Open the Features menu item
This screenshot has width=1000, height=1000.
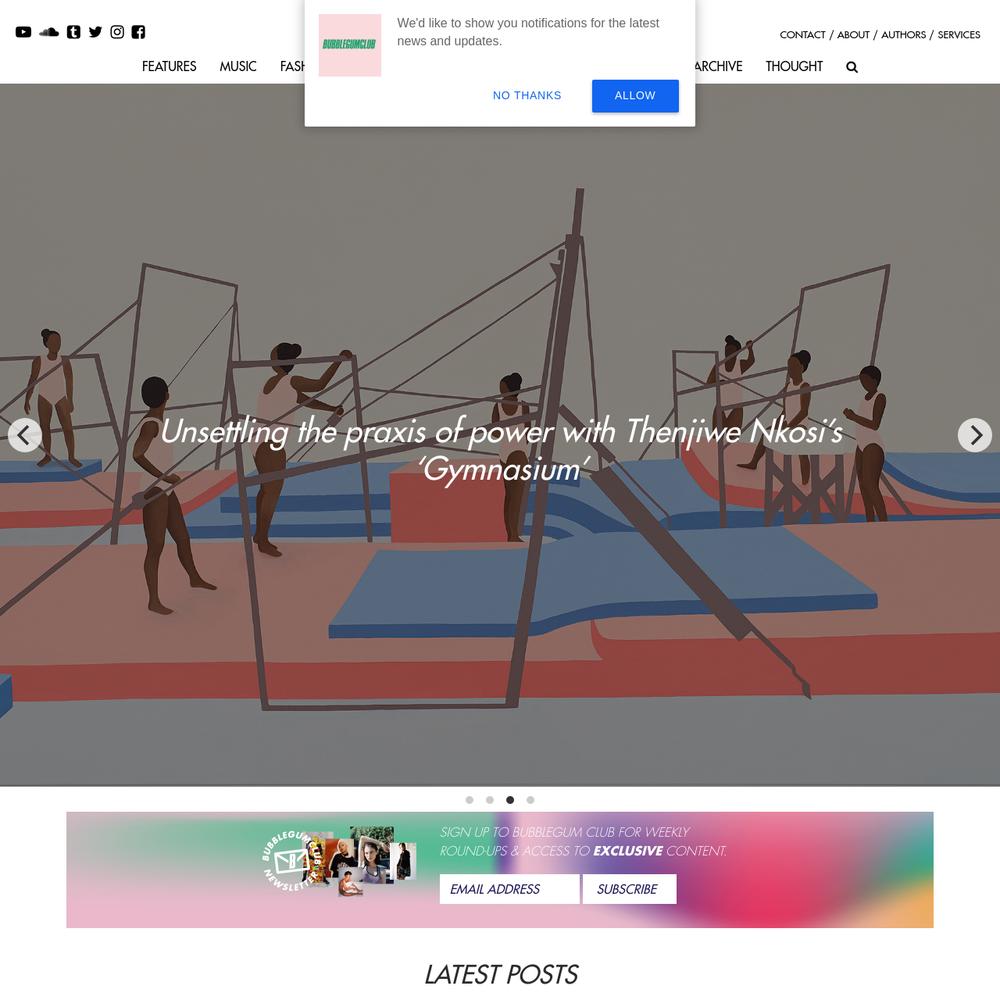tap(169, 66)
